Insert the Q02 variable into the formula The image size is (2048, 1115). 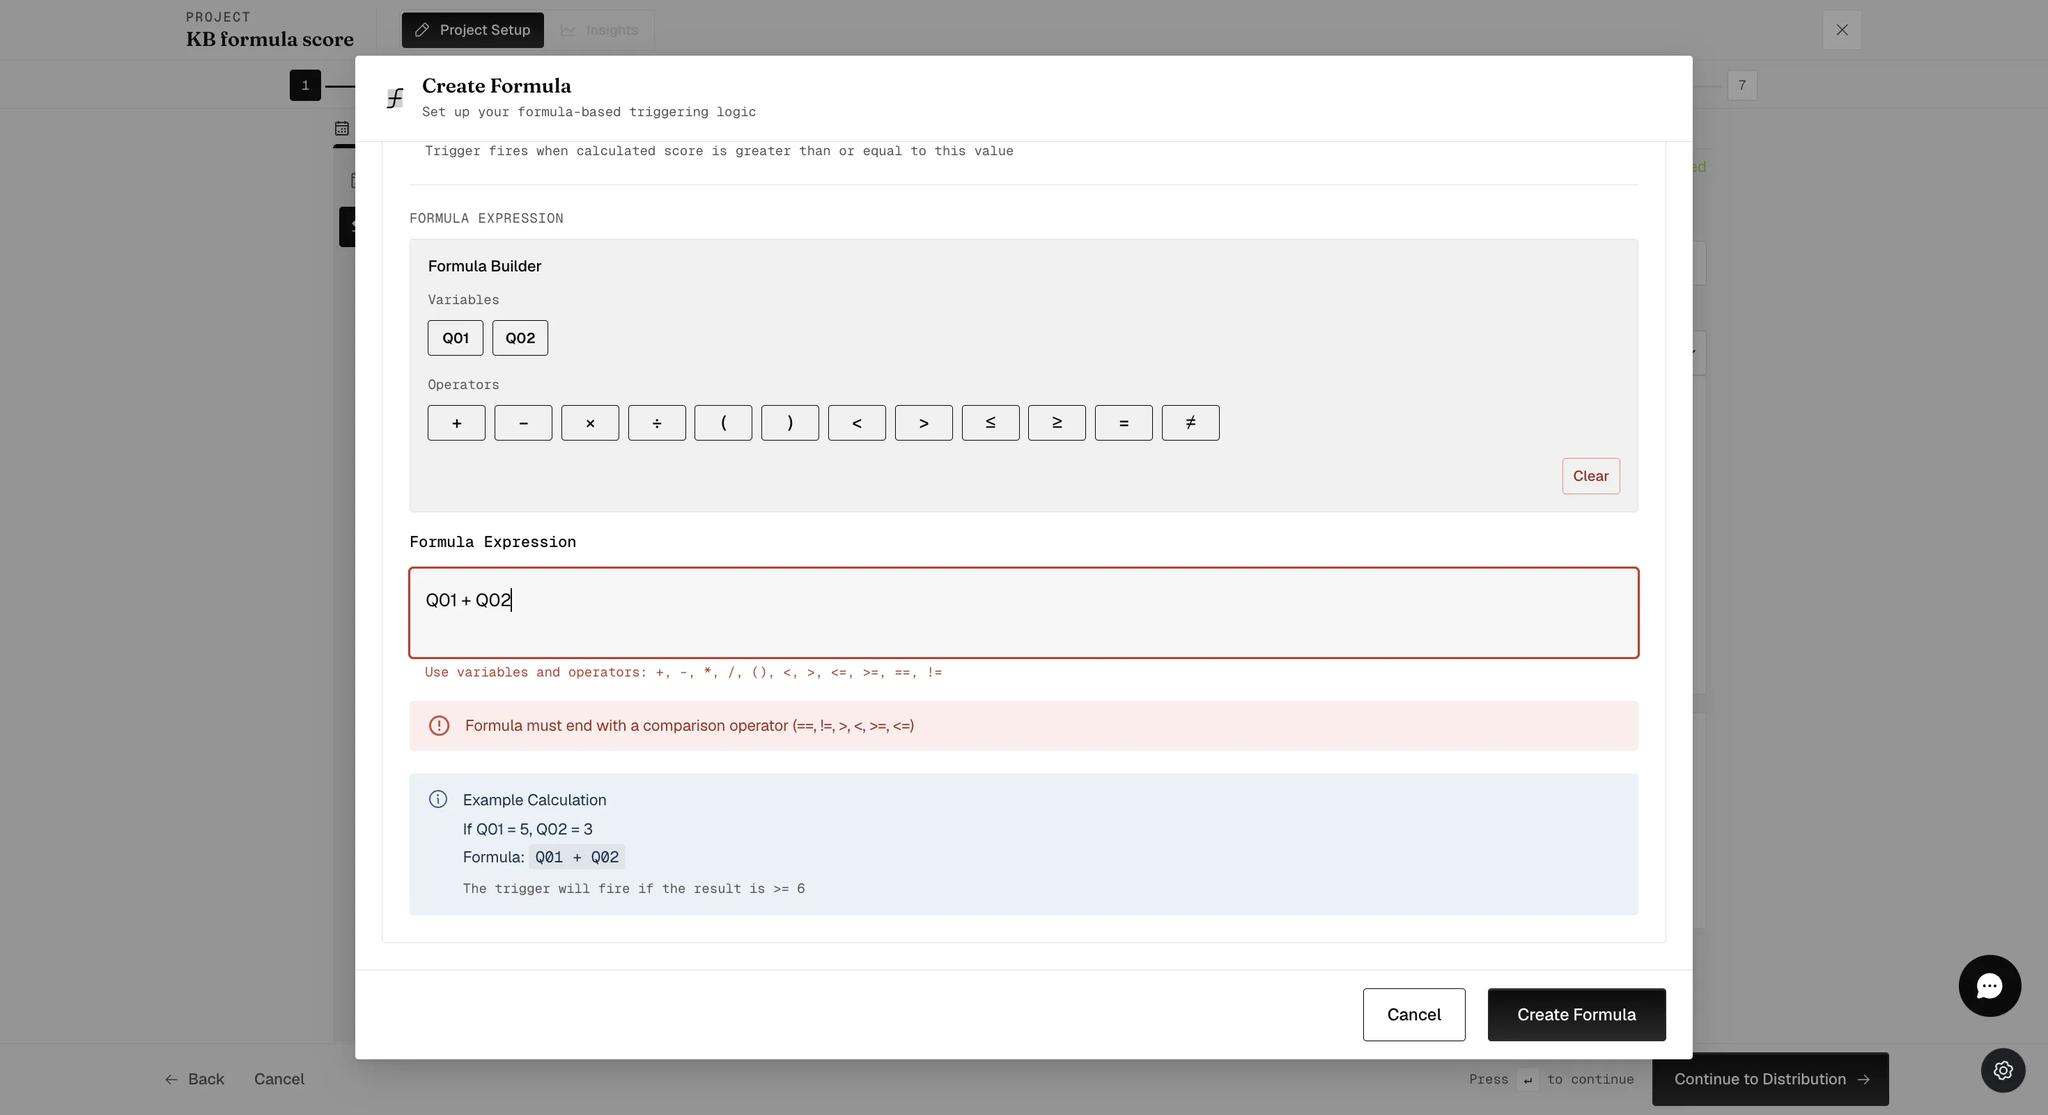coord(520,338)
